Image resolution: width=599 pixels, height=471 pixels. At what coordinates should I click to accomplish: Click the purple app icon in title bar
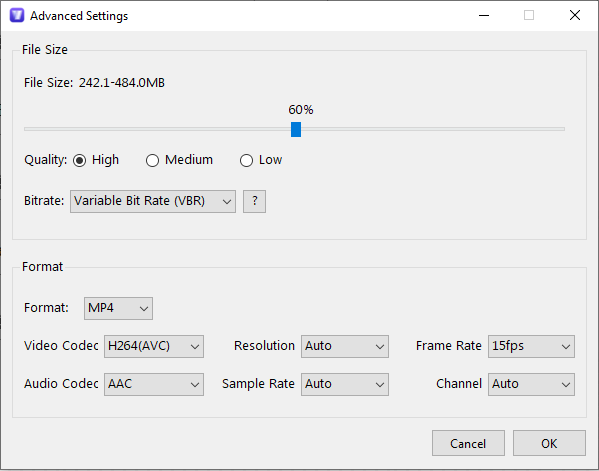pos(17,15)
